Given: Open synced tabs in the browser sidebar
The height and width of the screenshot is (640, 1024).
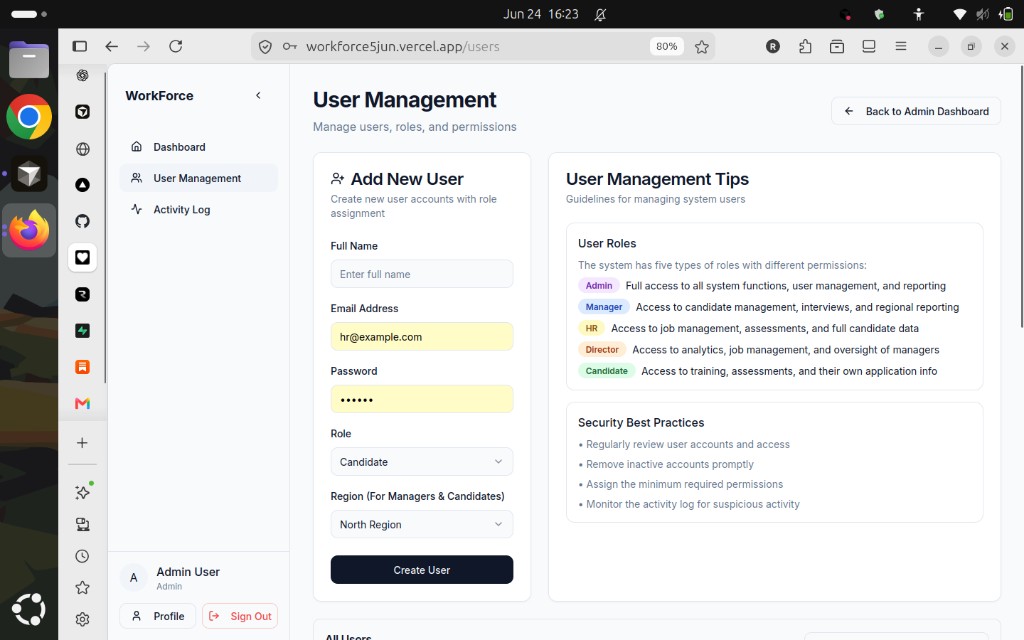Looking at the screenshot, I should pyautogui.click(x=82, y=524).
